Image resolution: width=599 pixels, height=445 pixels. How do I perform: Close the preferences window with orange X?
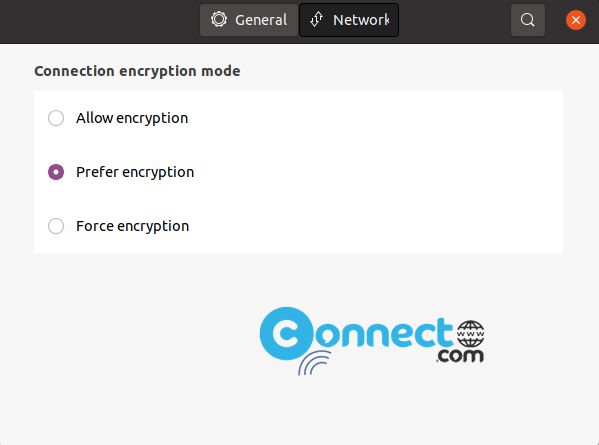click(576, 20)
